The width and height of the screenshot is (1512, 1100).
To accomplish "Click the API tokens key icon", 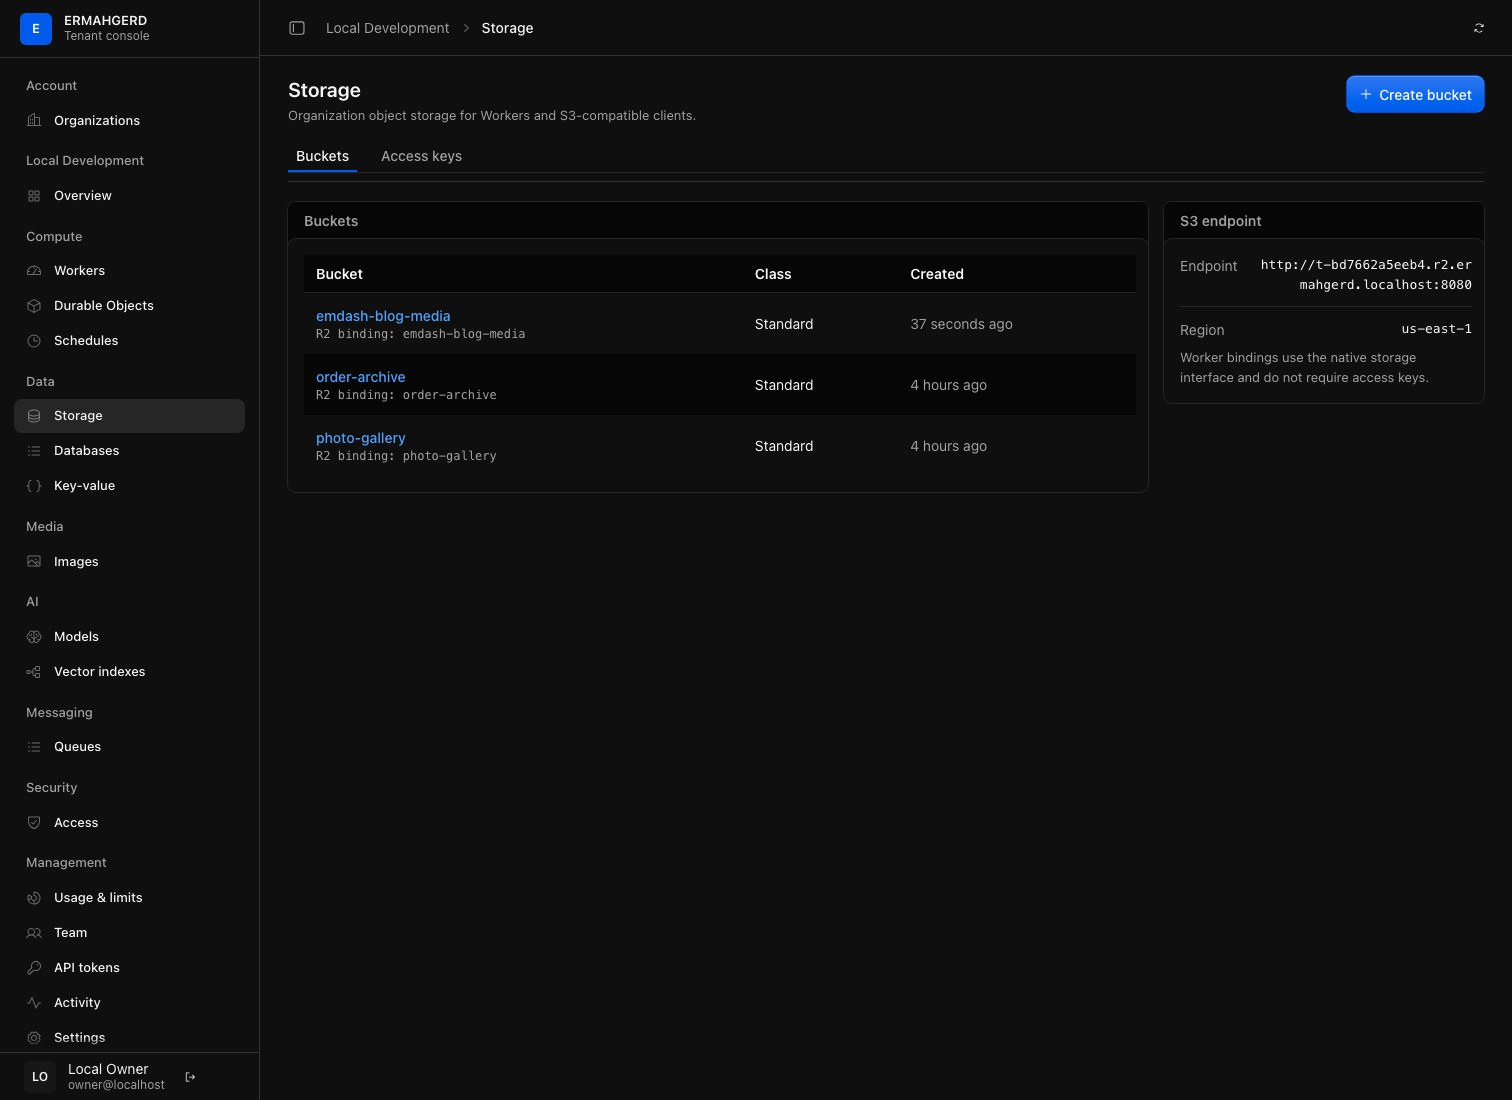I will [x=34, y=968].
